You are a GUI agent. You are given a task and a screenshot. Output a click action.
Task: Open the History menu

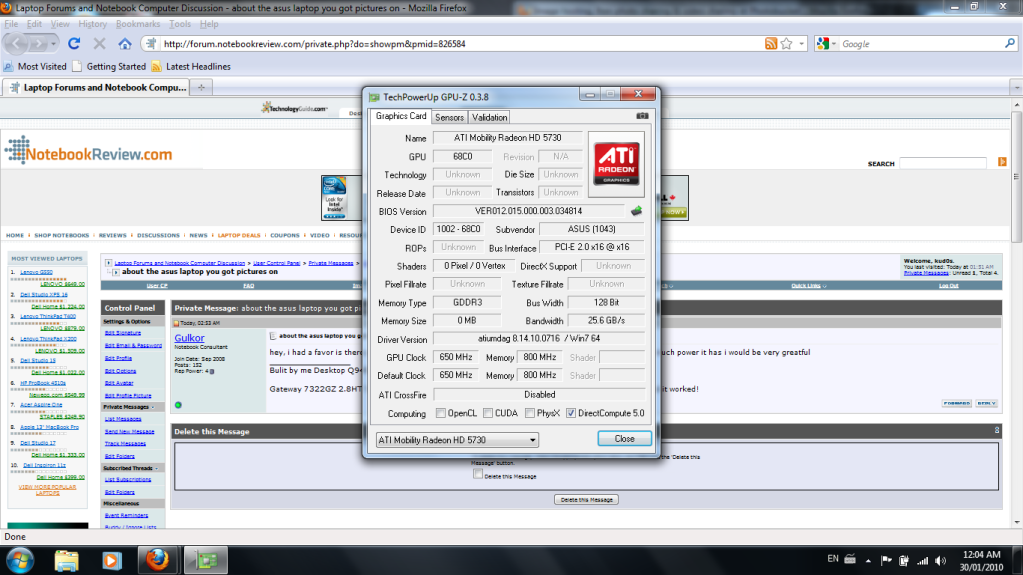(x=92, y=24)
